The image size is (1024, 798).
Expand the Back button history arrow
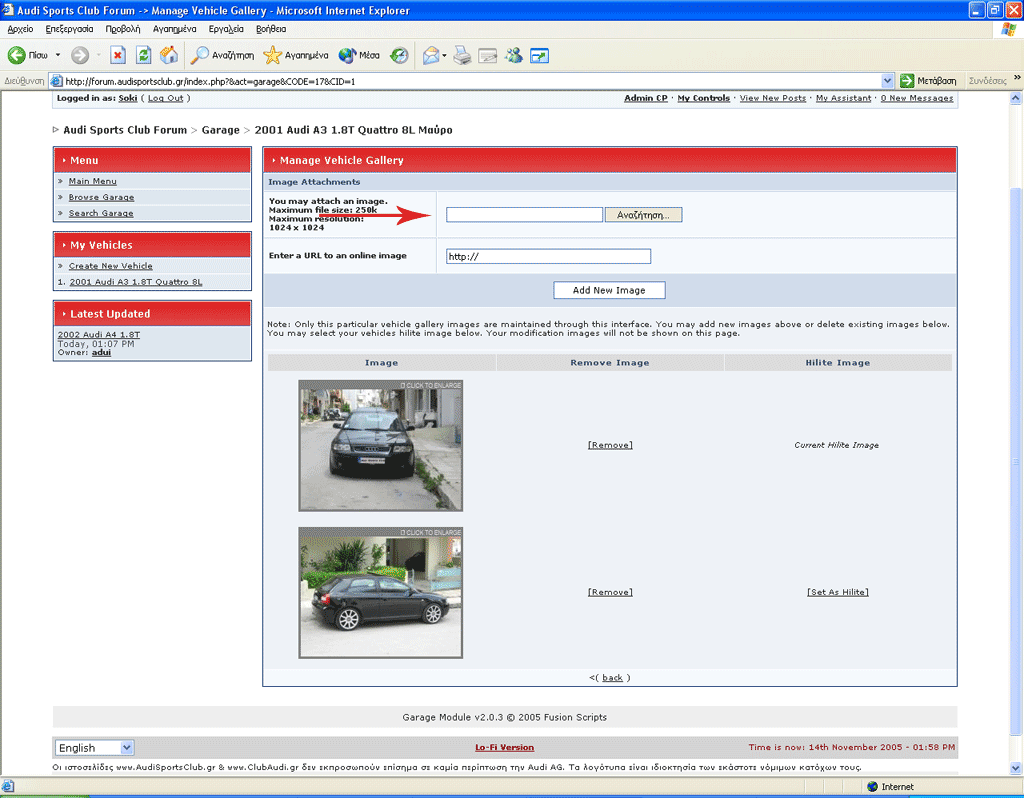coord(58,56)
